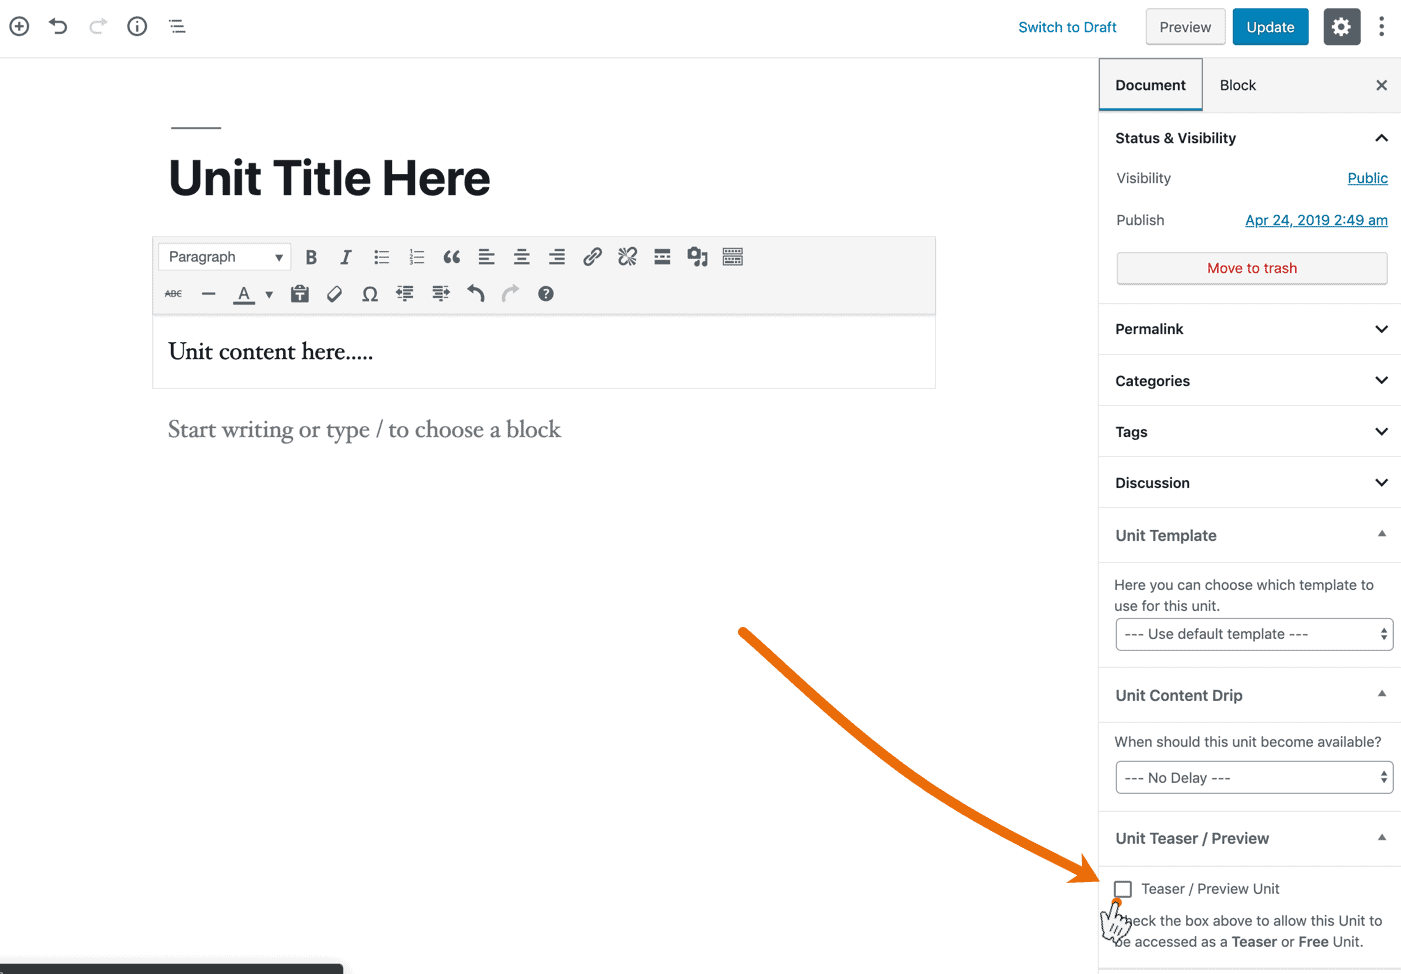
Task: Click the Add block plus icon
Action: point(19,27)
